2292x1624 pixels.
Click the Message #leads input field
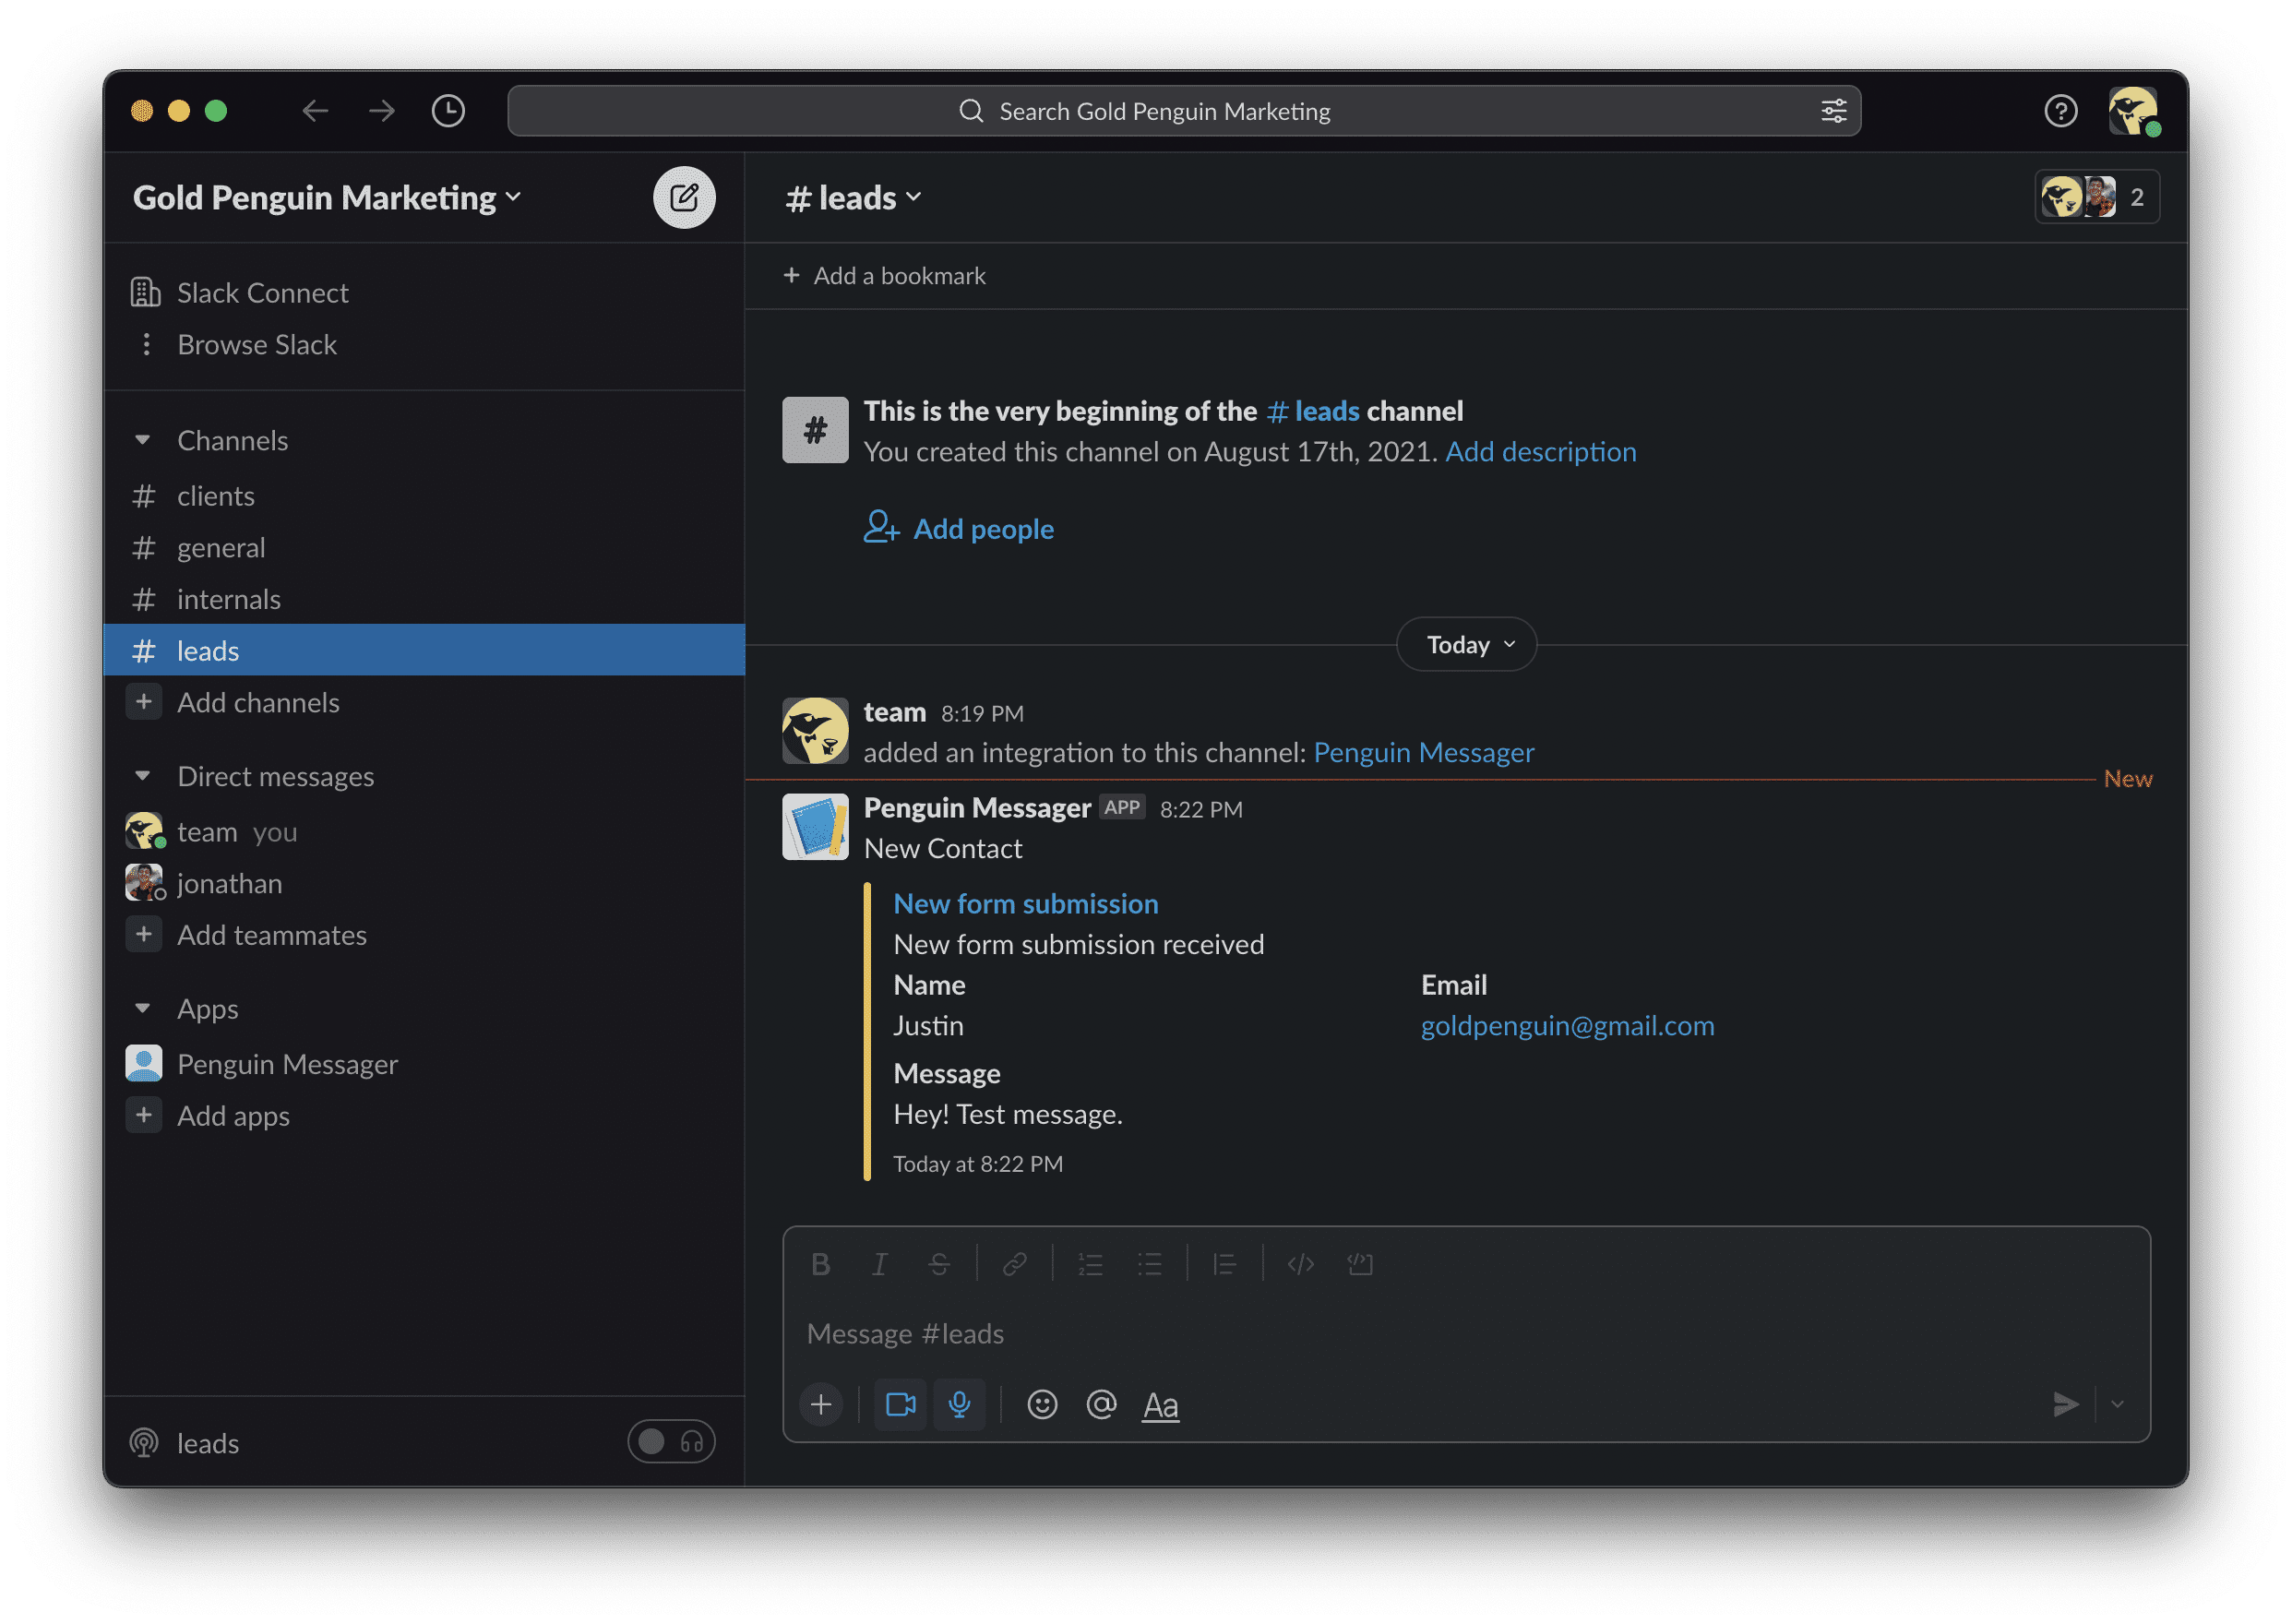1466,1333
